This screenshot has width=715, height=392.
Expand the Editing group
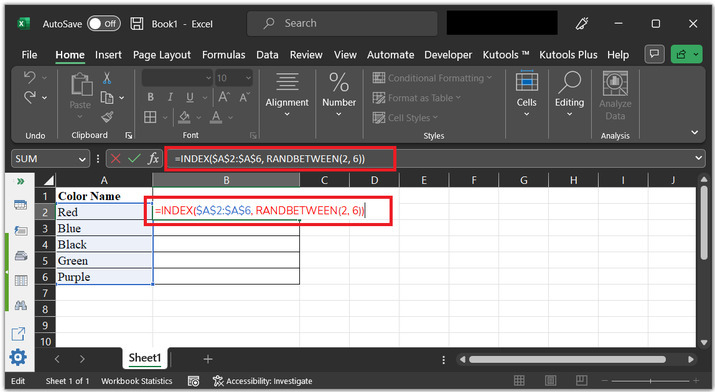569,94
